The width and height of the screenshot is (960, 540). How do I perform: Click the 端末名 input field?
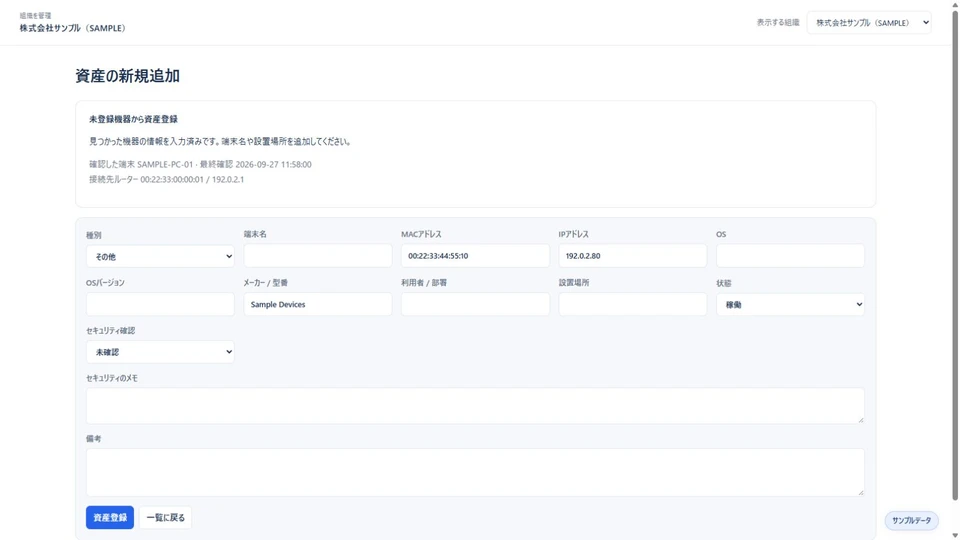[318, 255]
